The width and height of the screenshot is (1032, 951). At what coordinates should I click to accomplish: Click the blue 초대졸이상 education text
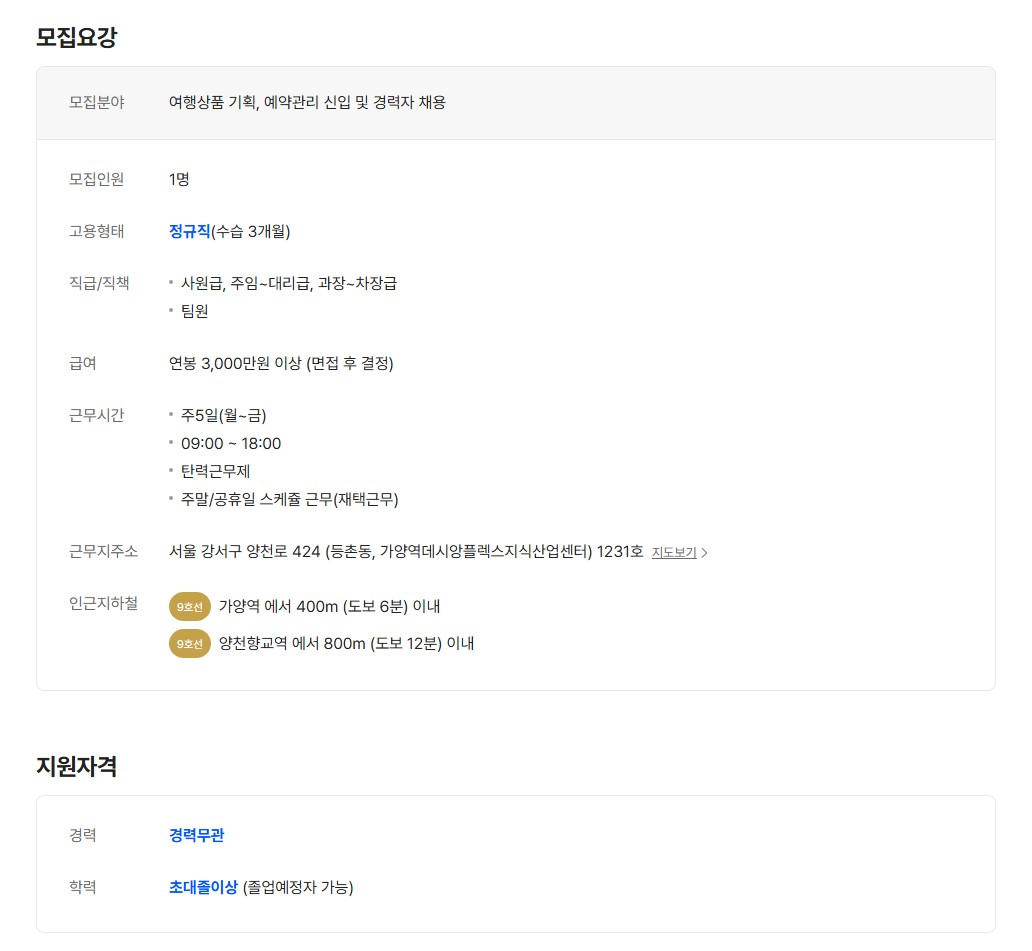[x=203, y=887]
